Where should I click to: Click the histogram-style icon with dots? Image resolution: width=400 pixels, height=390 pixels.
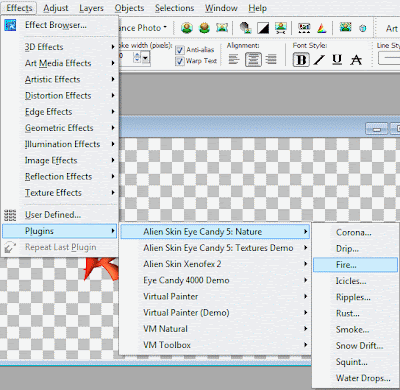(x=304, y=28)
